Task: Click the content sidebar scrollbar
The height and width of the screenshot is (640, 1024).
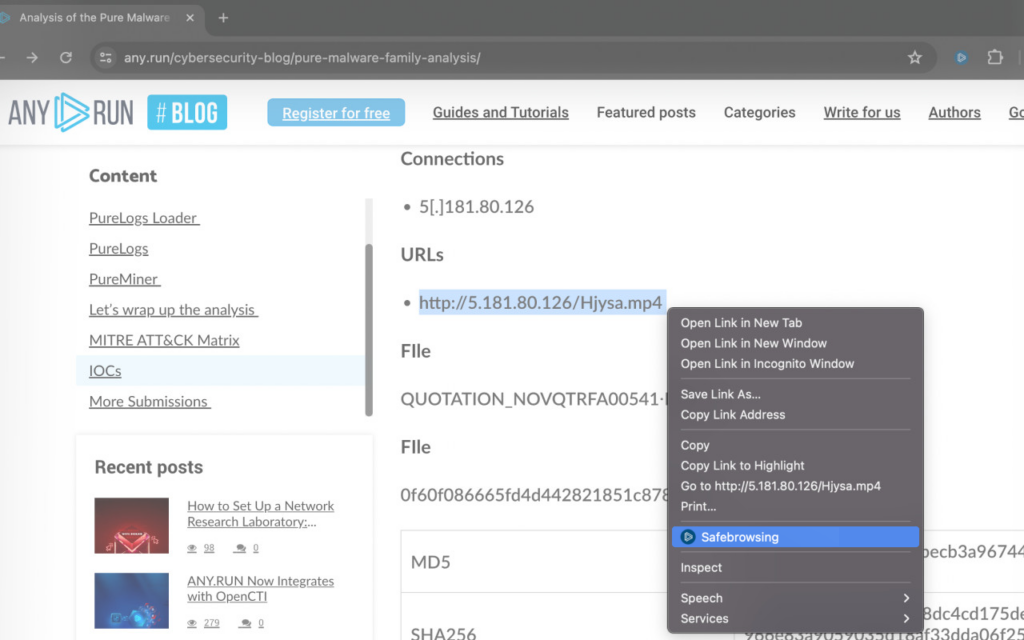Action: pyautogui.click(x=369, y=330)
